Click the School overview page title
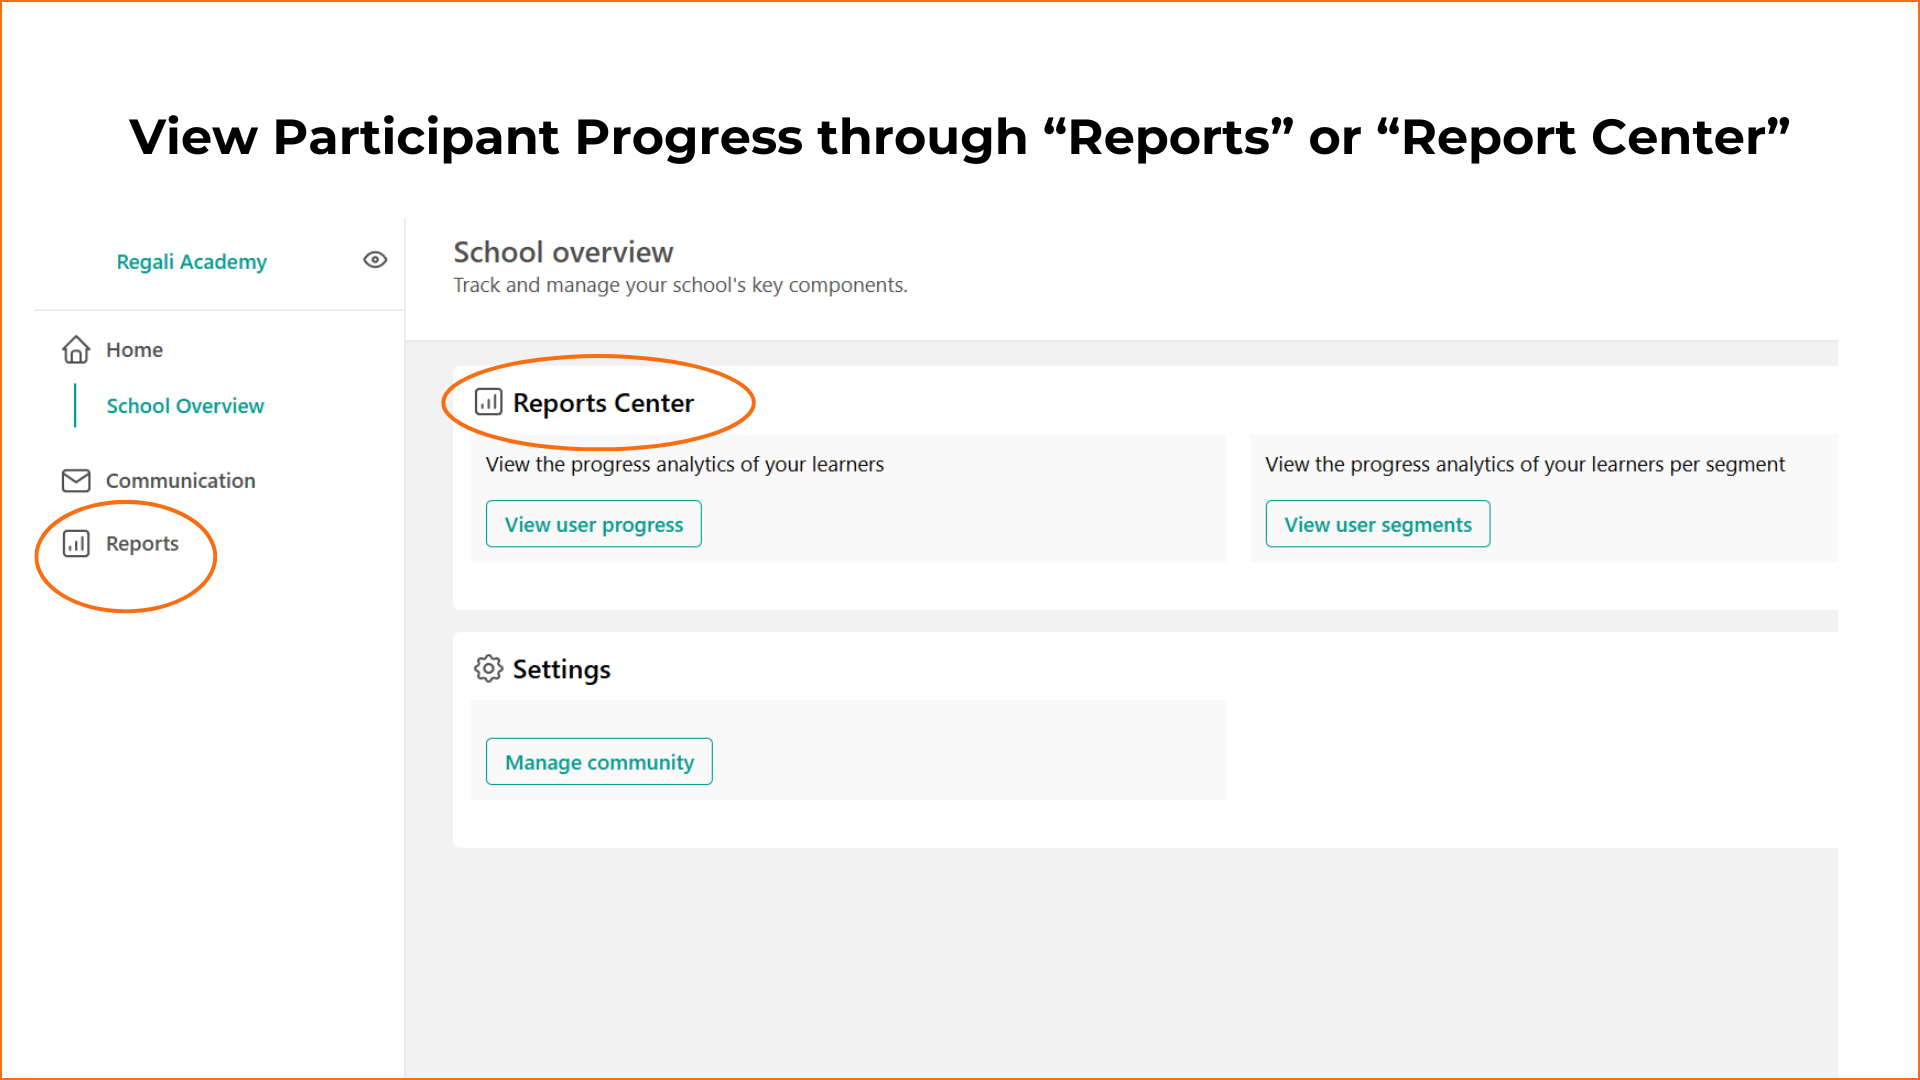The image size is (1920, 1080). point(563,252)
